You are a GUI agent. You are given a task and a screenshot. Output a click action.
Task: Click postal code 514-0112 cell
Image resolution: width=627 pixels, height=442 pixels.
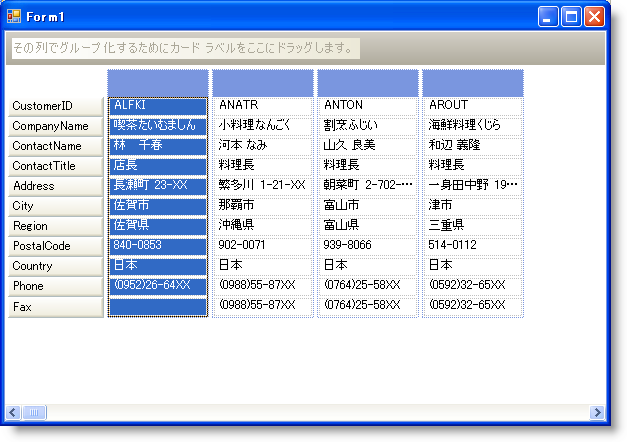473,246
